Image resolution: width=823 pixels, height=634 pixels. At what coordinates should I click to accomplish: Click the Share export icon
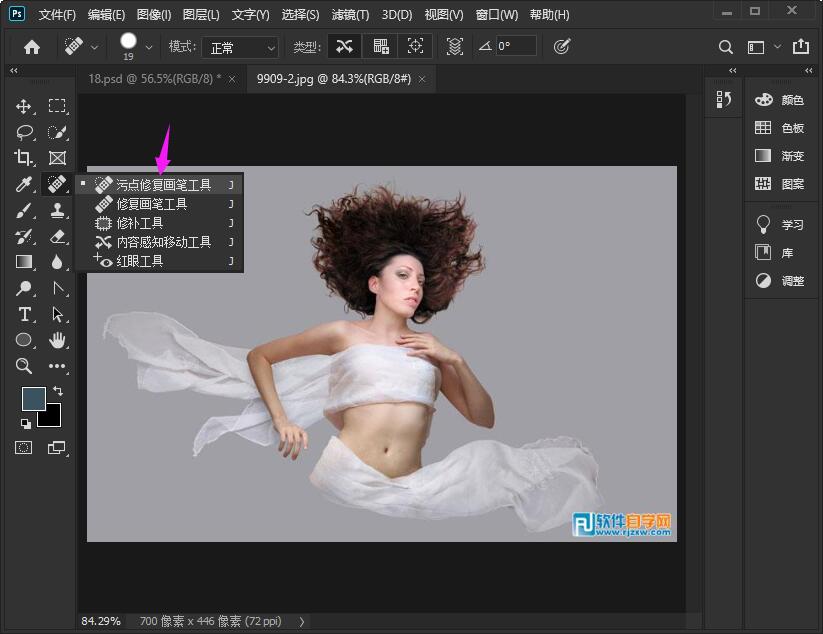[800, 47]
